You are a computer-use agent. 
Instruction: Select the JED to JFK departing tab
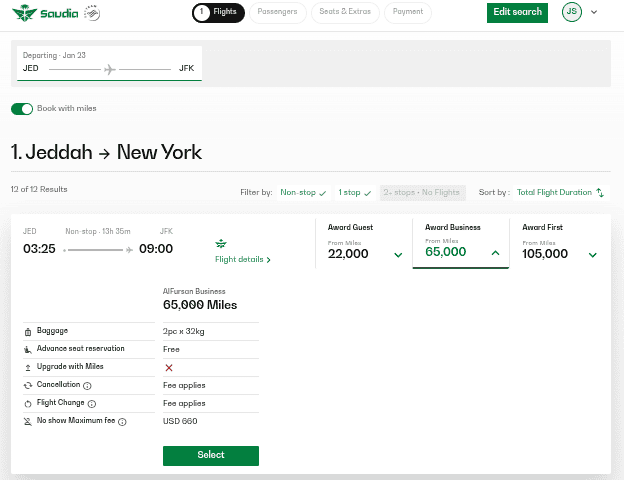[x=109, y=63]
